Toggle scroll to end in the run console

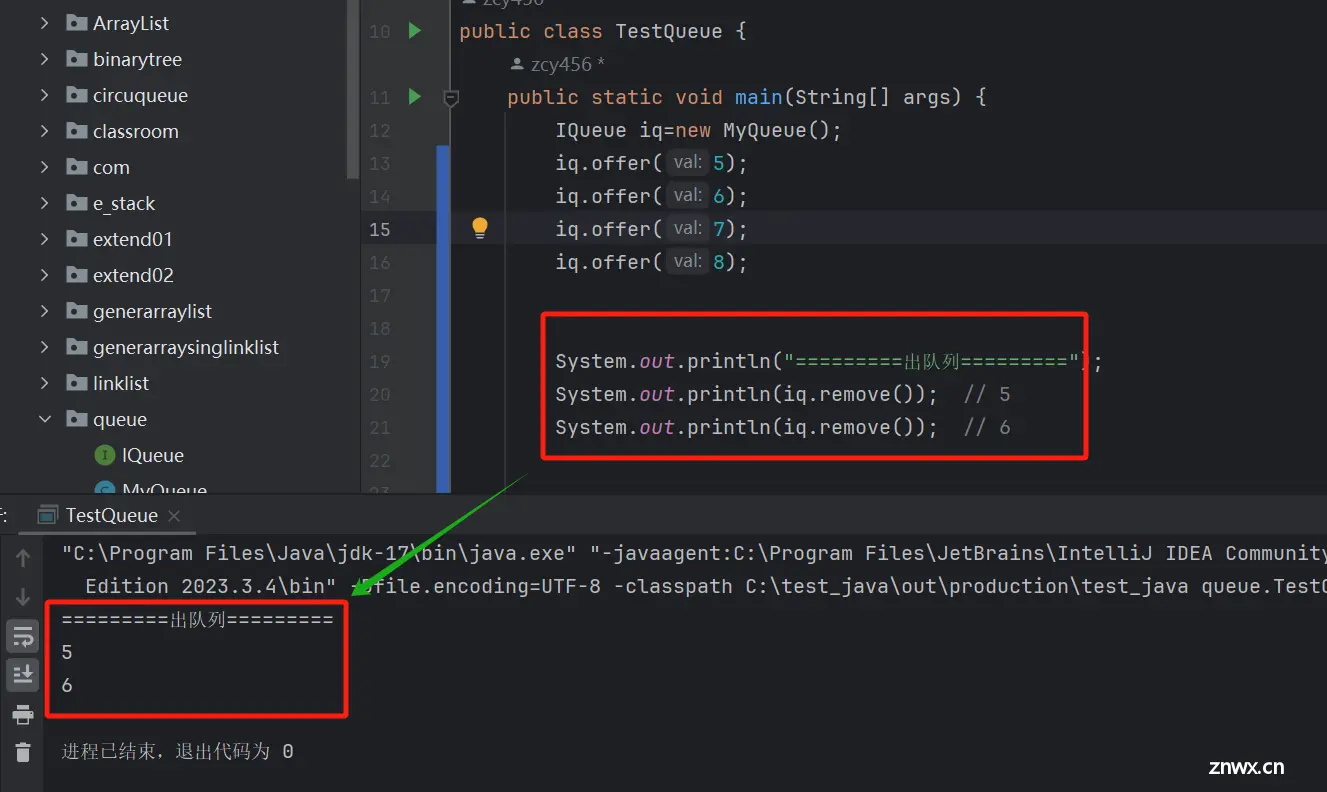(23, 675)
